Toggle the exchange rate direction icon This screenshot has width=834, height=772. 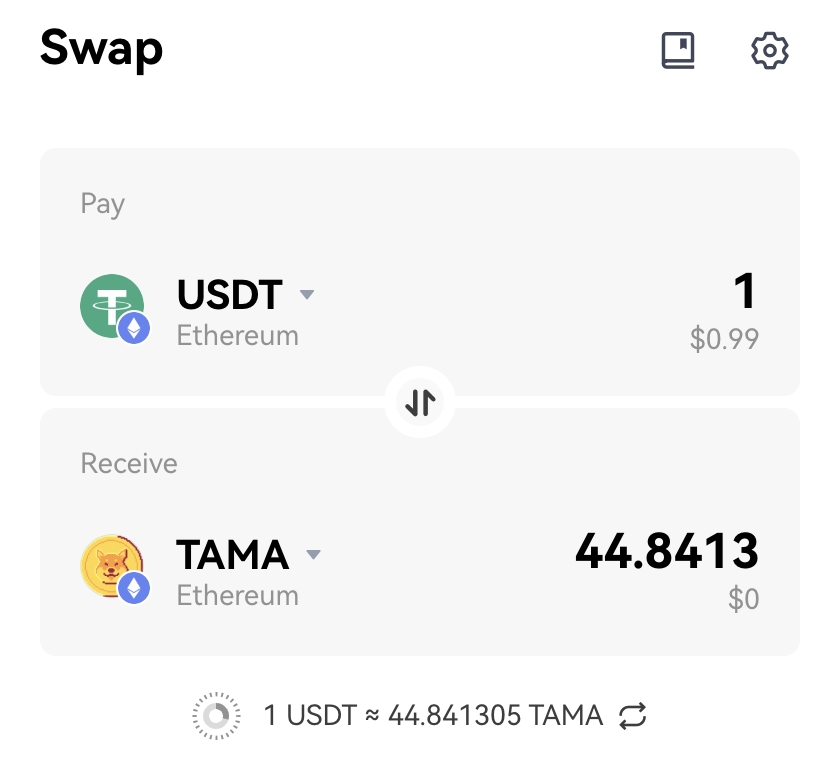[x=632, y=715]
